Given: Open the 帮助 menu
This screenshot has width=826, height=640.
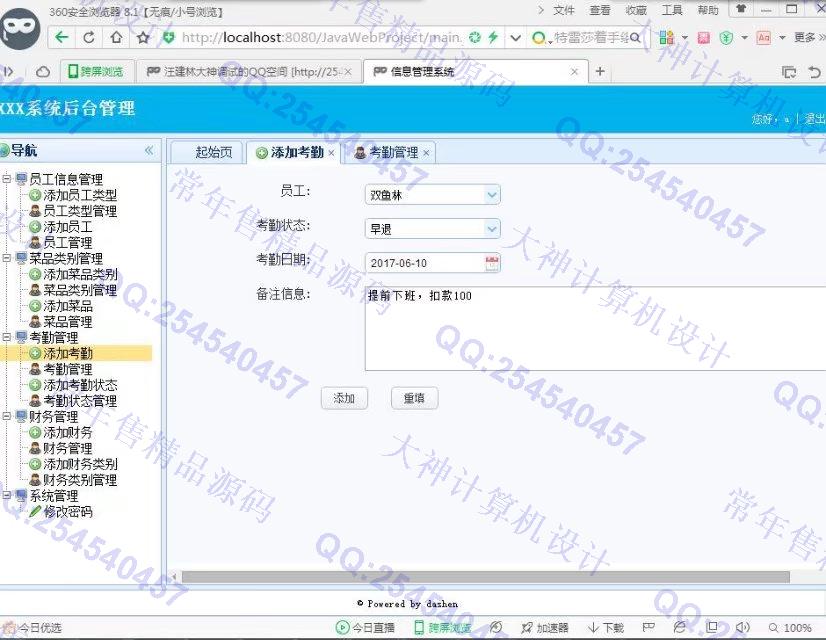Looking at the screenshot, I should coord(707,10).
